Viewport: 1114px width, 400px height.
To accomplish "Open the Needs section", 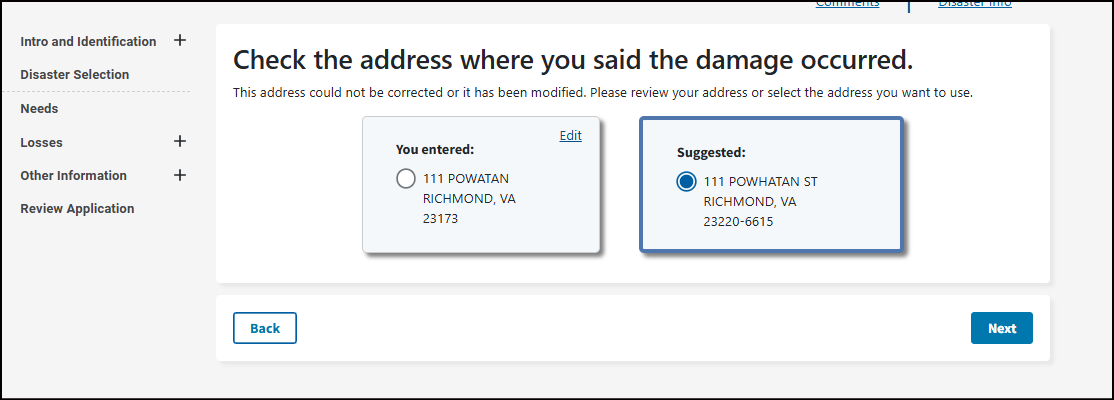I will click(39, 109).
